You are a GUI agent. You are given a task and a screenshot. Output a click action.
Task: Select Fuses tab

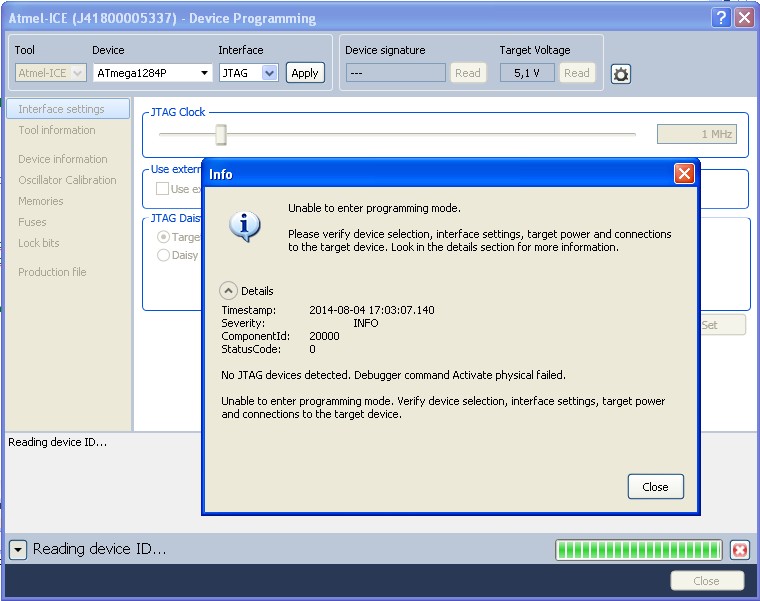pos(32,222)
